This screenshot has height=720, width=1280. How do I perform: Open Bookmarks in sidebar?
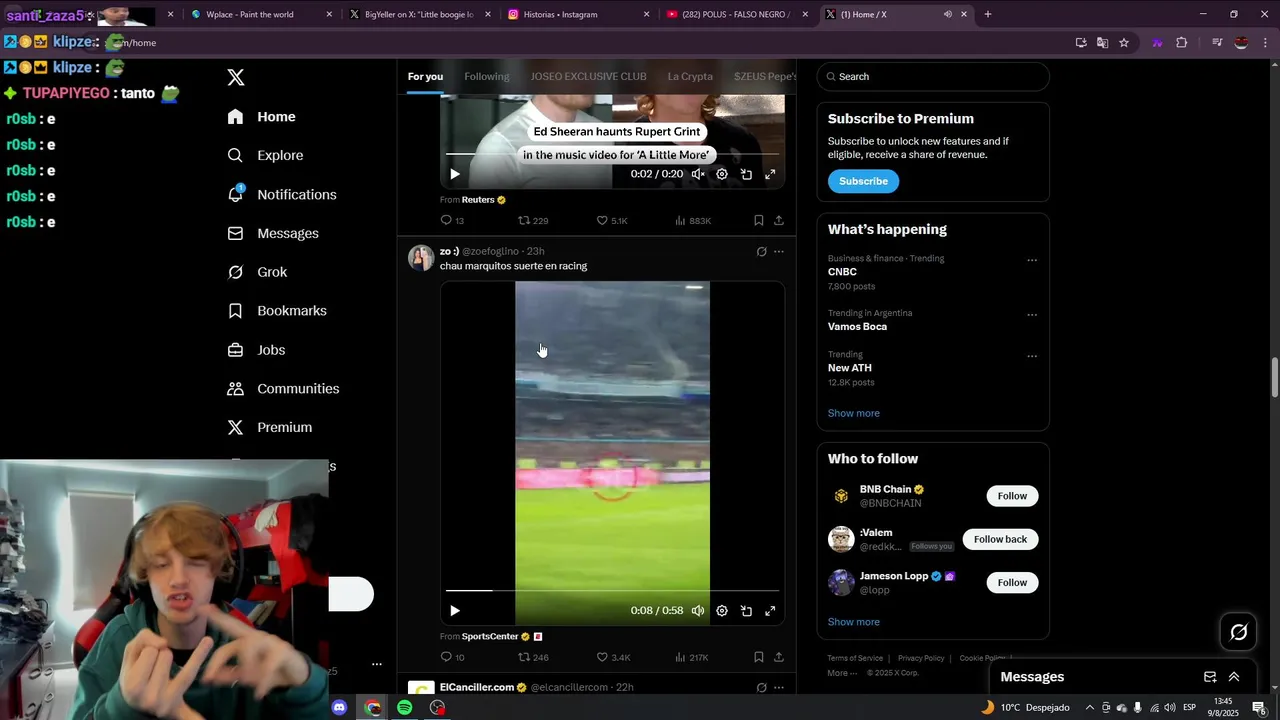(277, 311)
